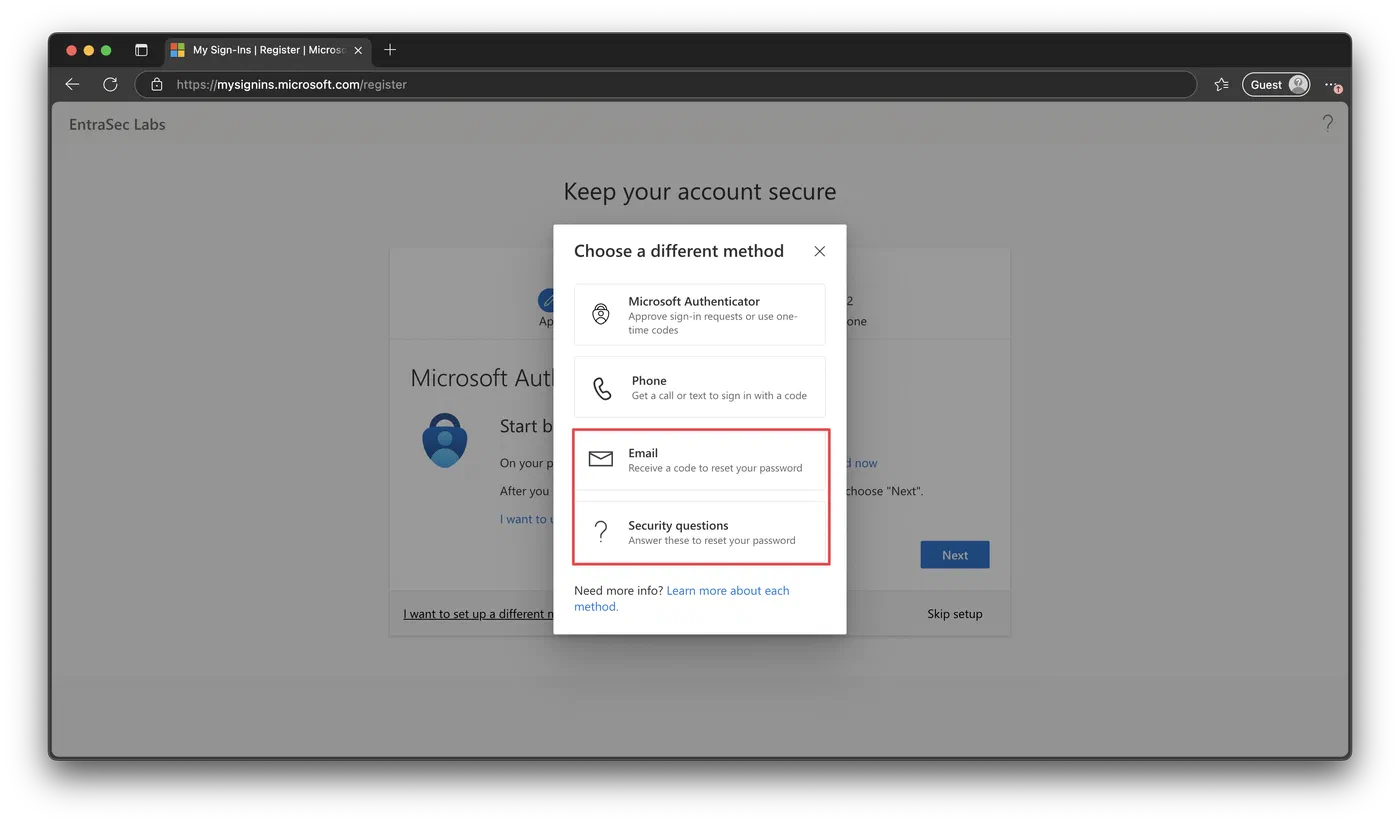This screenshot has width=1400, height=824.
Task: Open the tab overview icon beside the tab
Action: coord(141,50)
